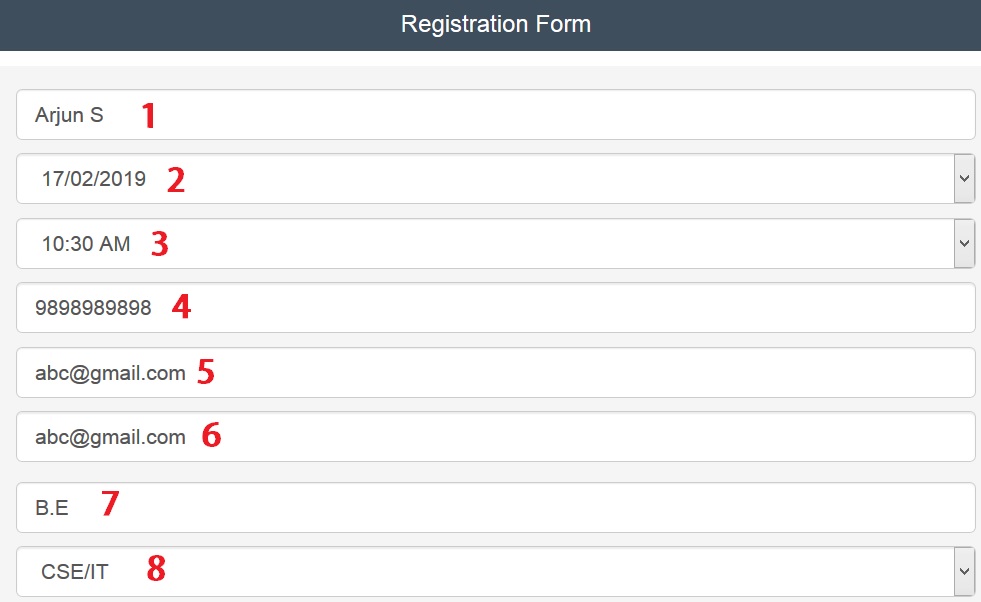Click the arrow button on time field

(964, 244)
